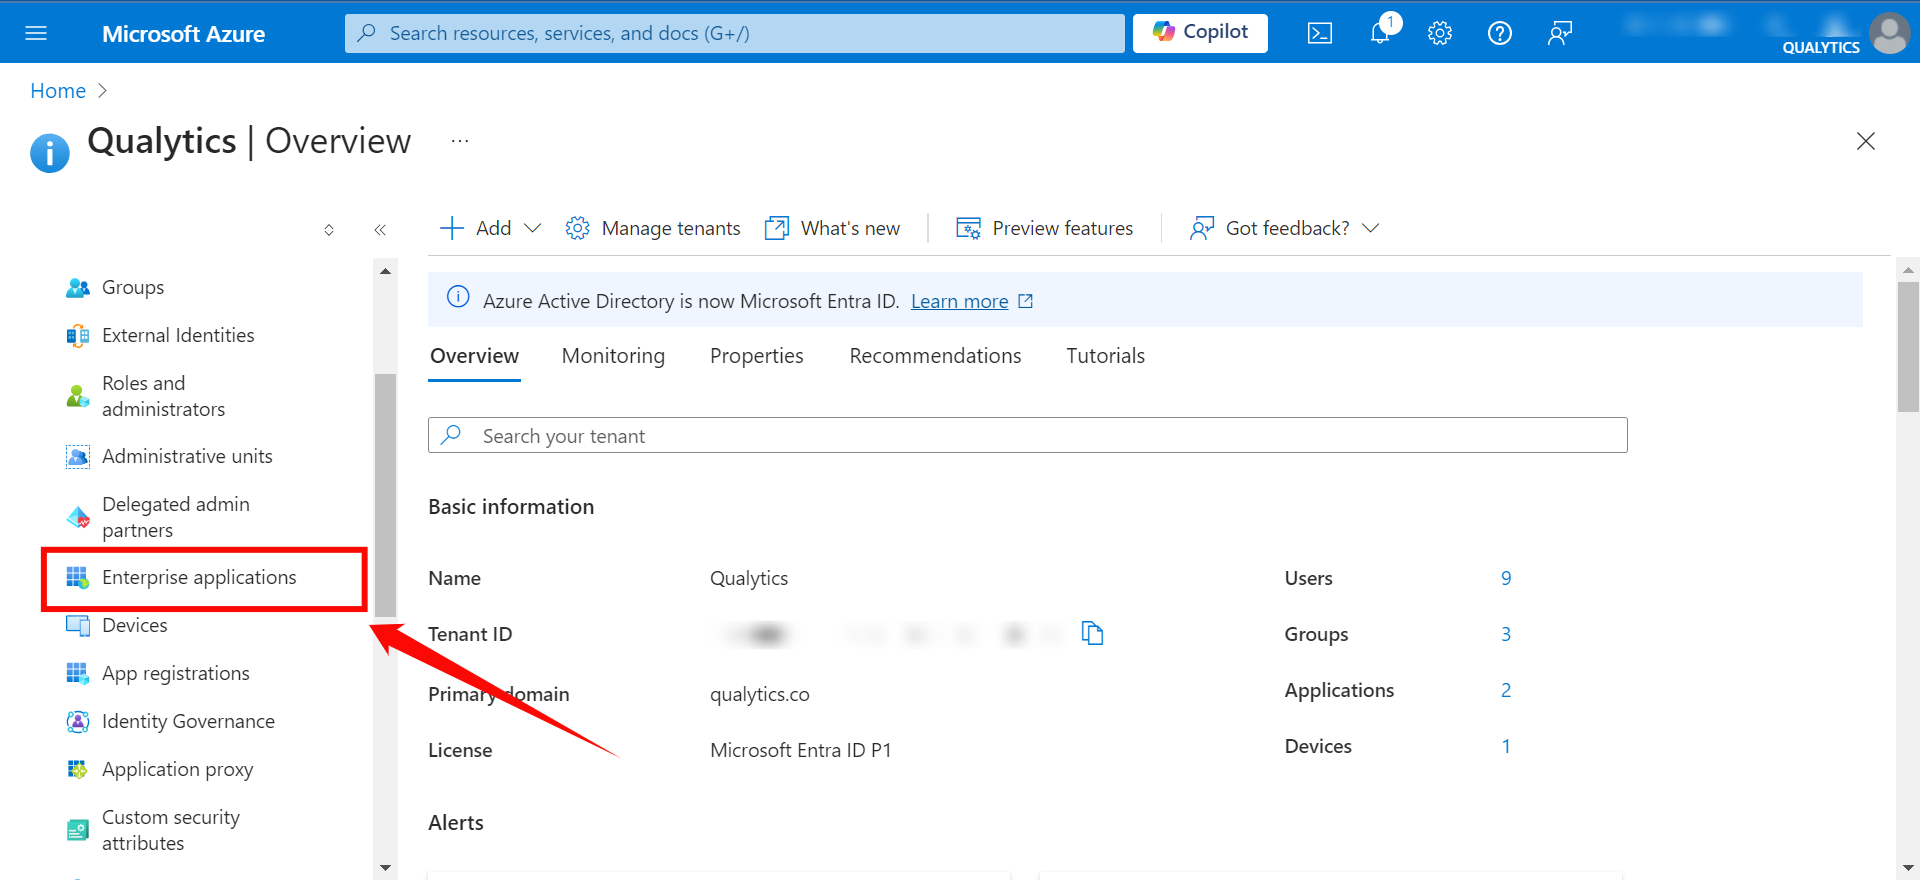Screen dimensions: 1920x880
Task: Click the Groups sidebar icon
Action: click(x=78, y=288)
